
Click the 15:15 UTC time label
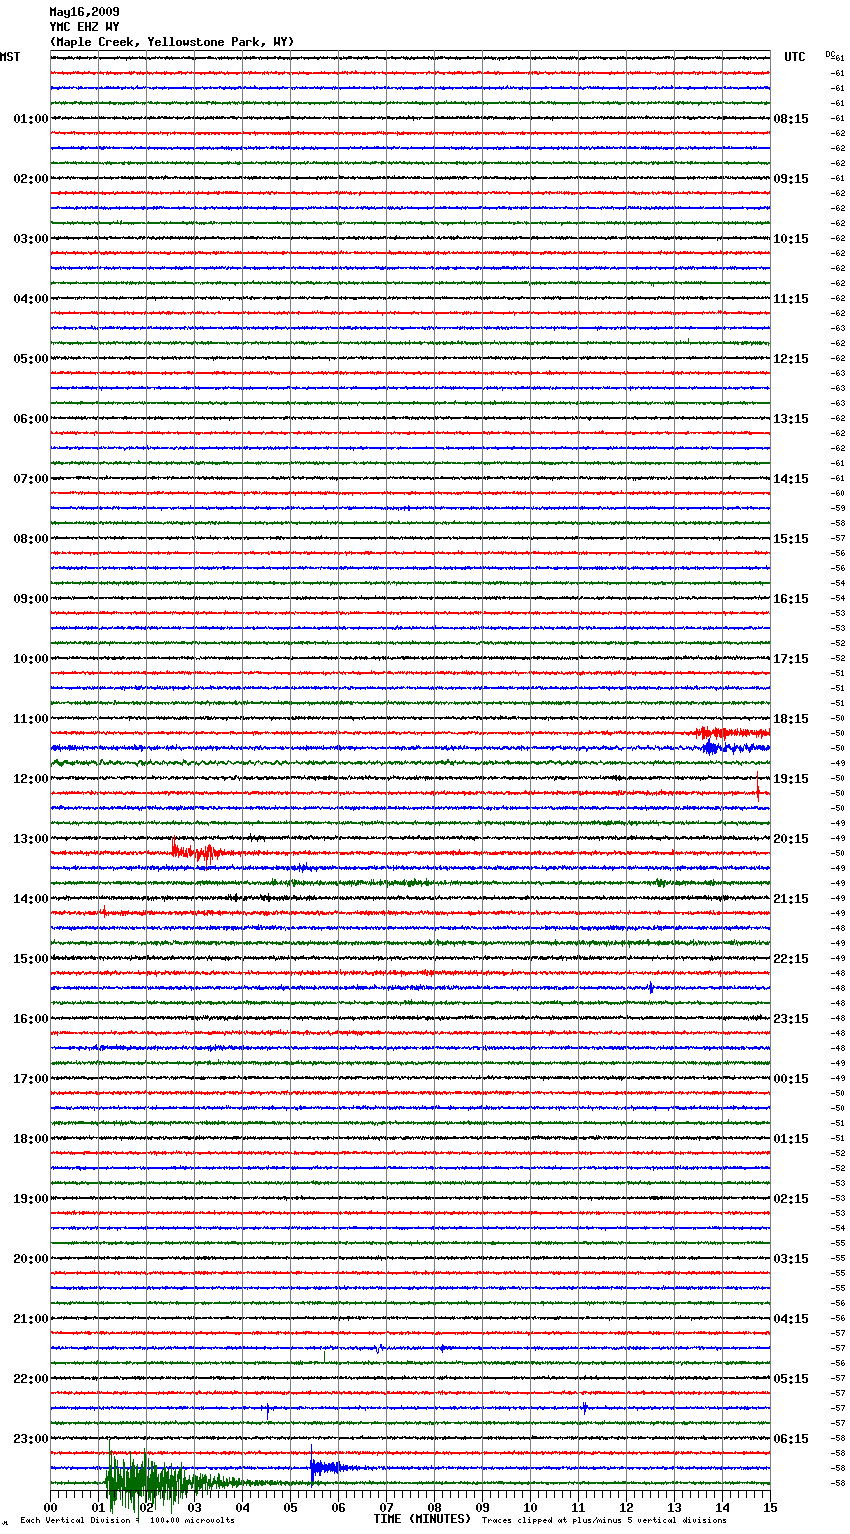[791, 539]
